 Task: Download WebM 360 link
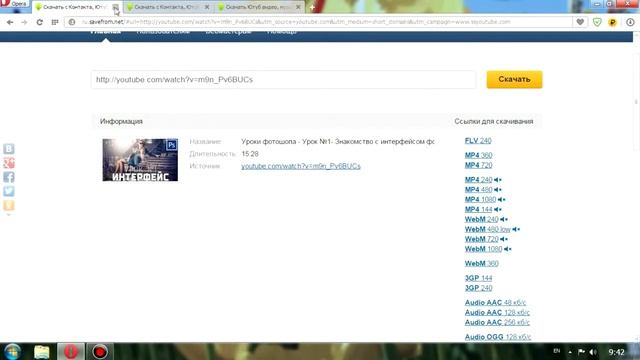482,264
